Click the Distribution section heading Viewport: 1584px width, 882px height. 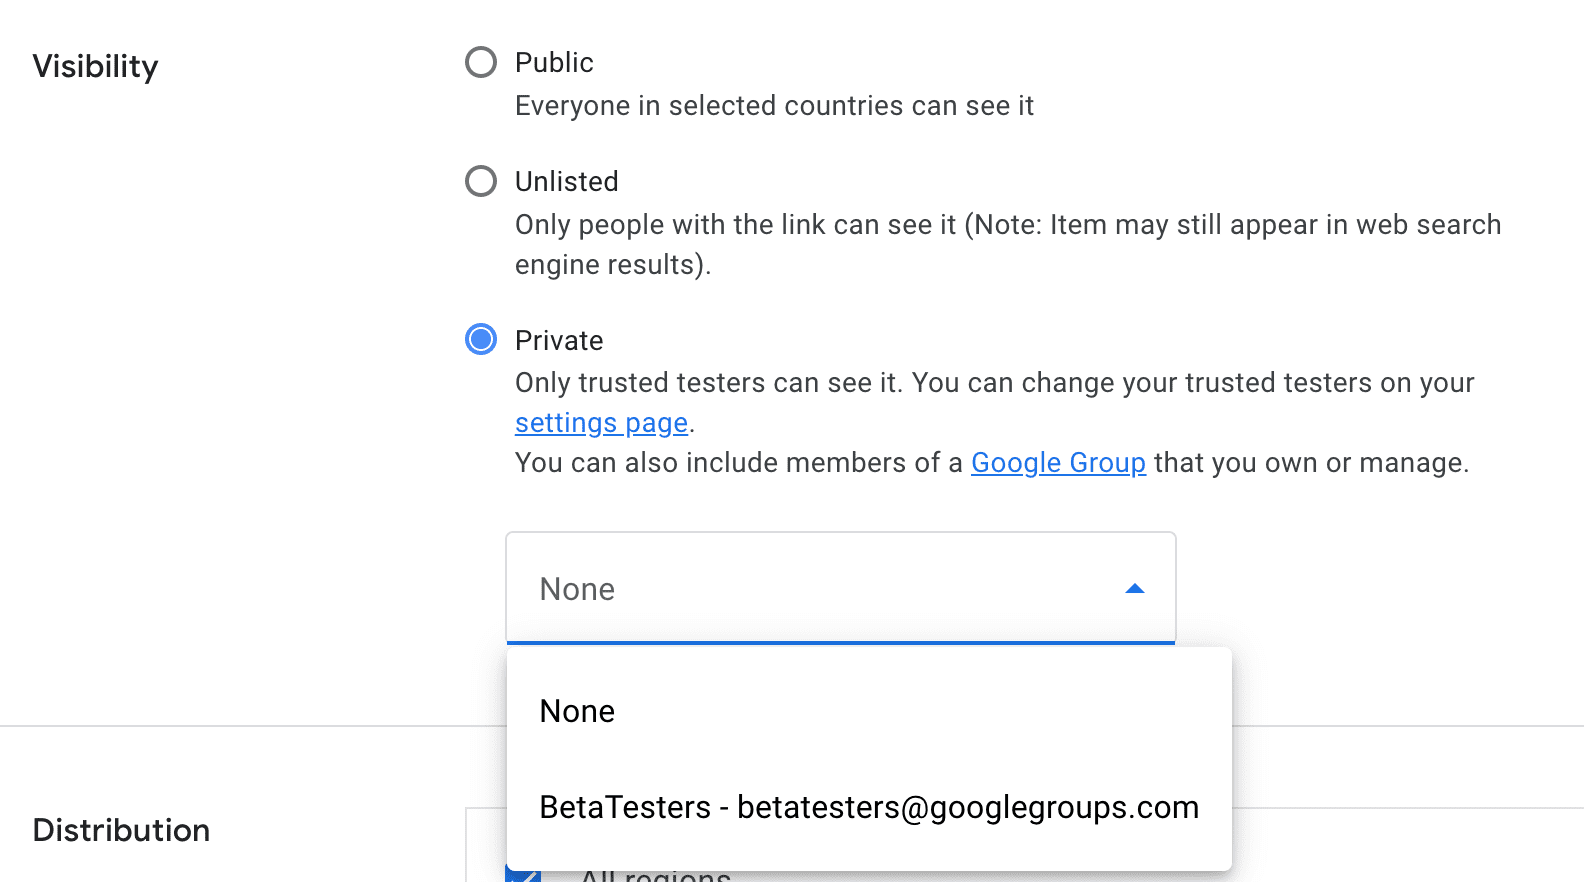pos(121,830)
